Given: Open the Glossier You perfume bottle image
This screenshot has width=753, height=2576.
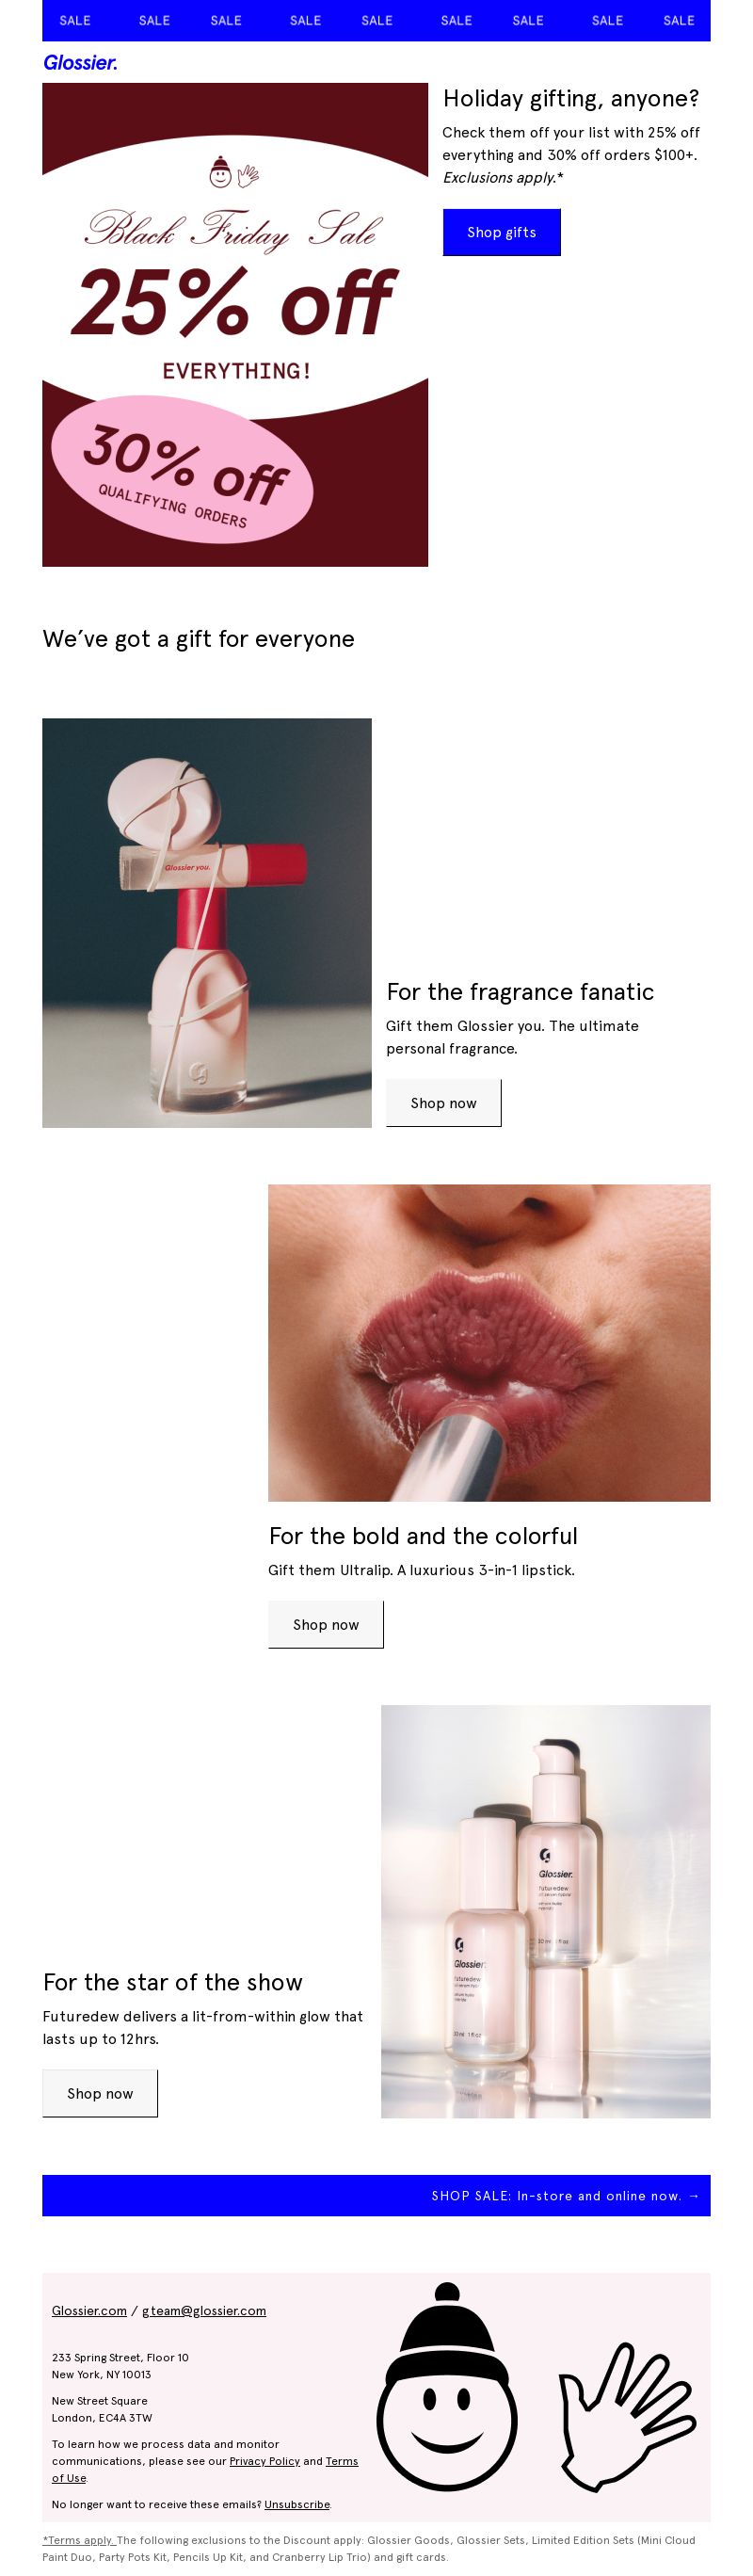Looking at the screenshot, I should click(x=207, y=923).
